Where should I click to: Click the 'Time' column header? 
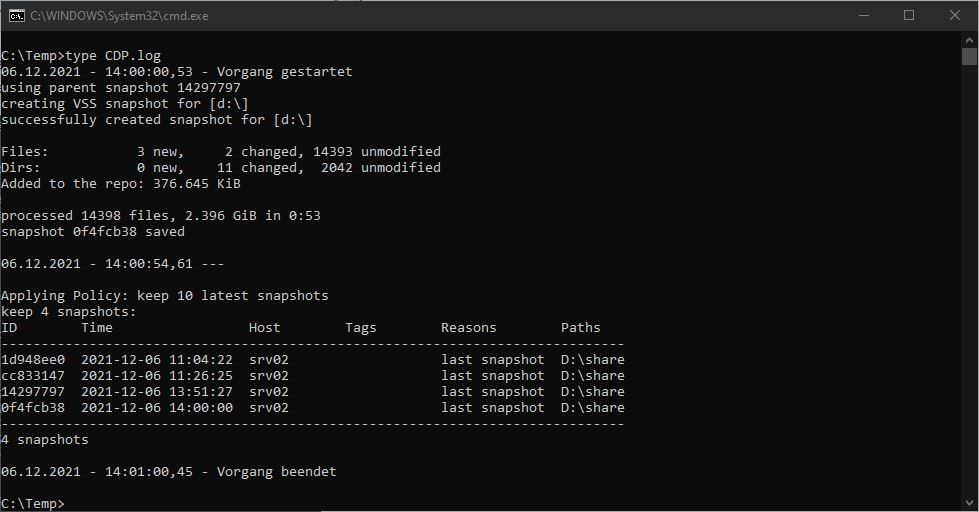click(x=97, y=328)
